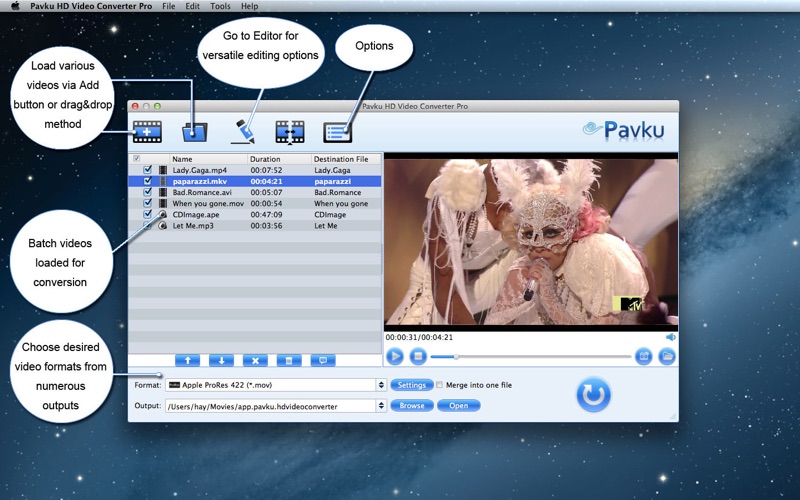Click the 00:00:31/00:04:21 time display
The height and width of the screenshot is (500, 800).
coord(419,337)
